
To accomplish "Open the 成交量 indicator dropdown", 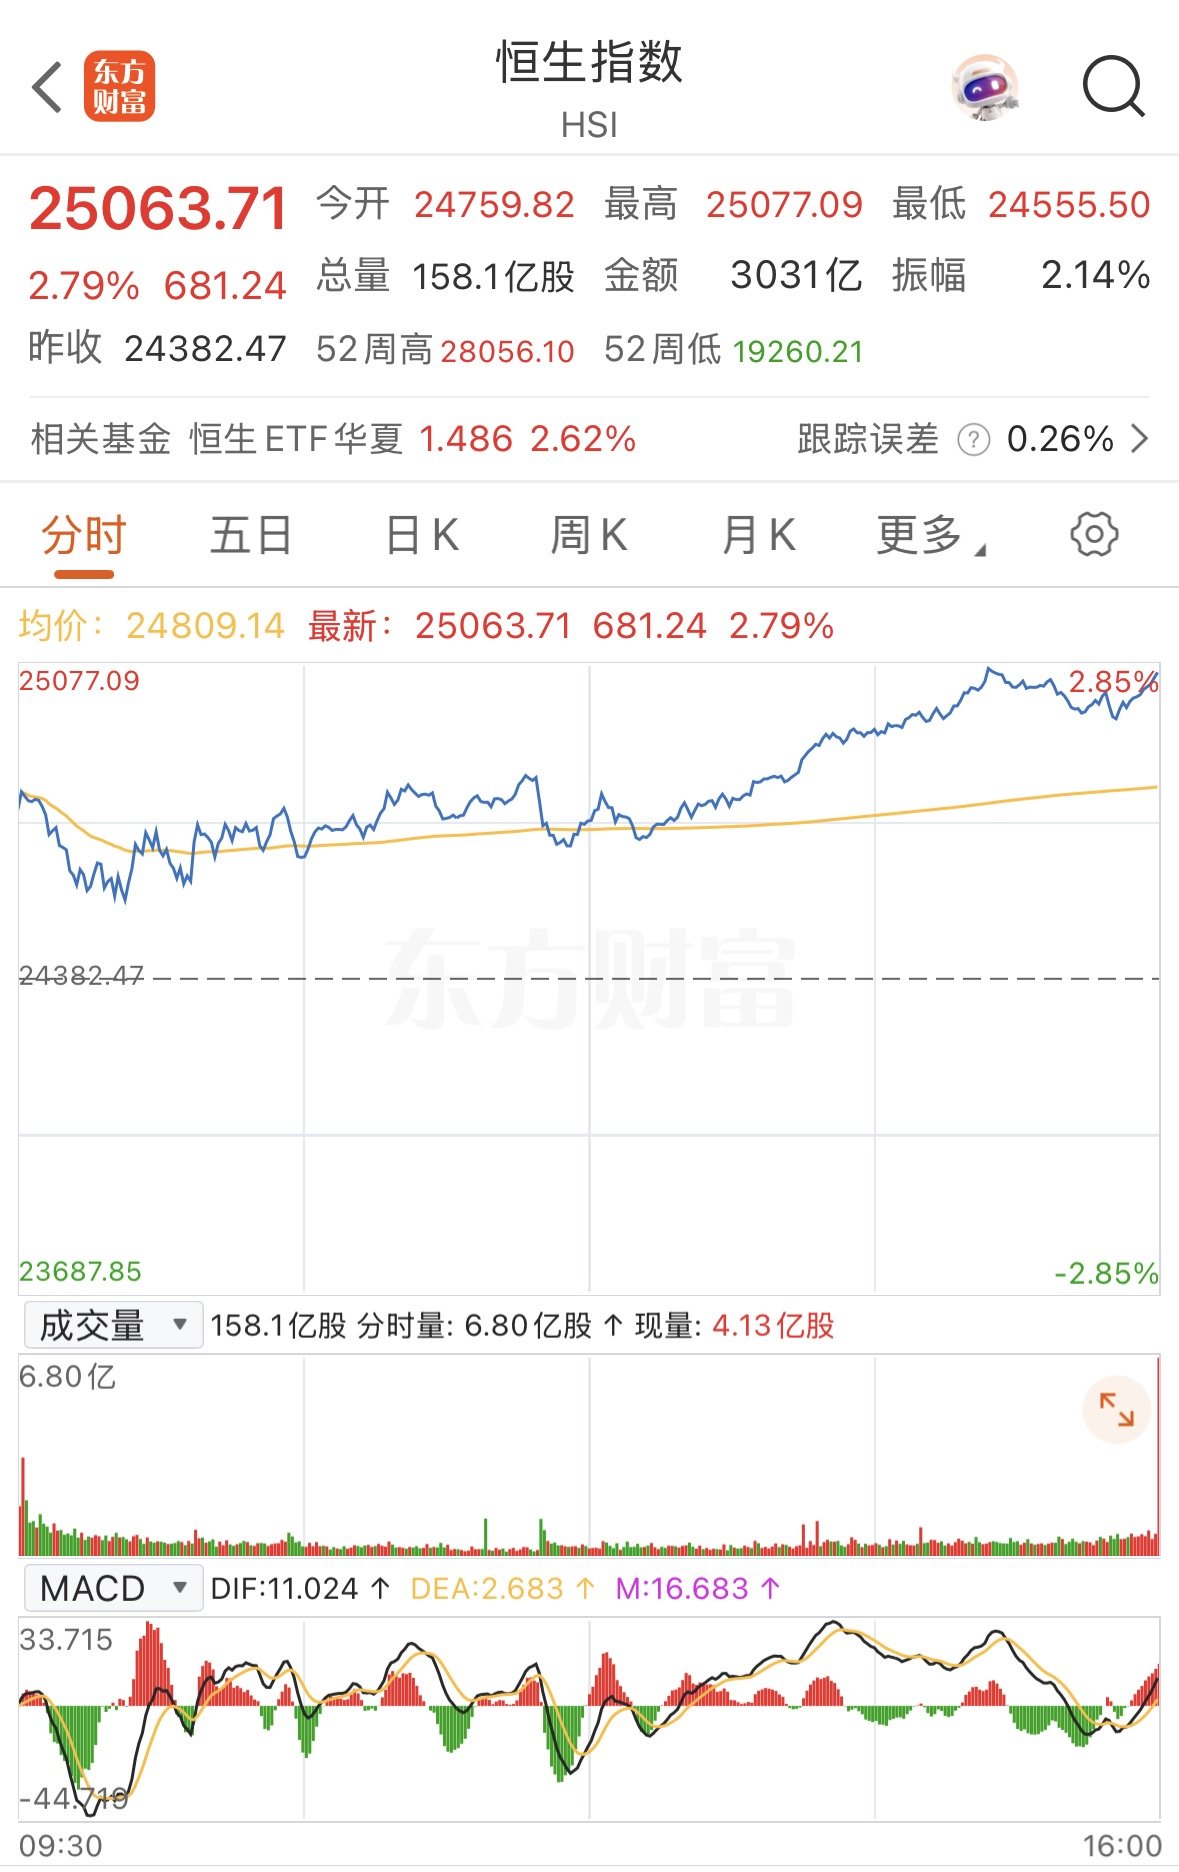I will pyautogui.click(x=113, y=1326).
